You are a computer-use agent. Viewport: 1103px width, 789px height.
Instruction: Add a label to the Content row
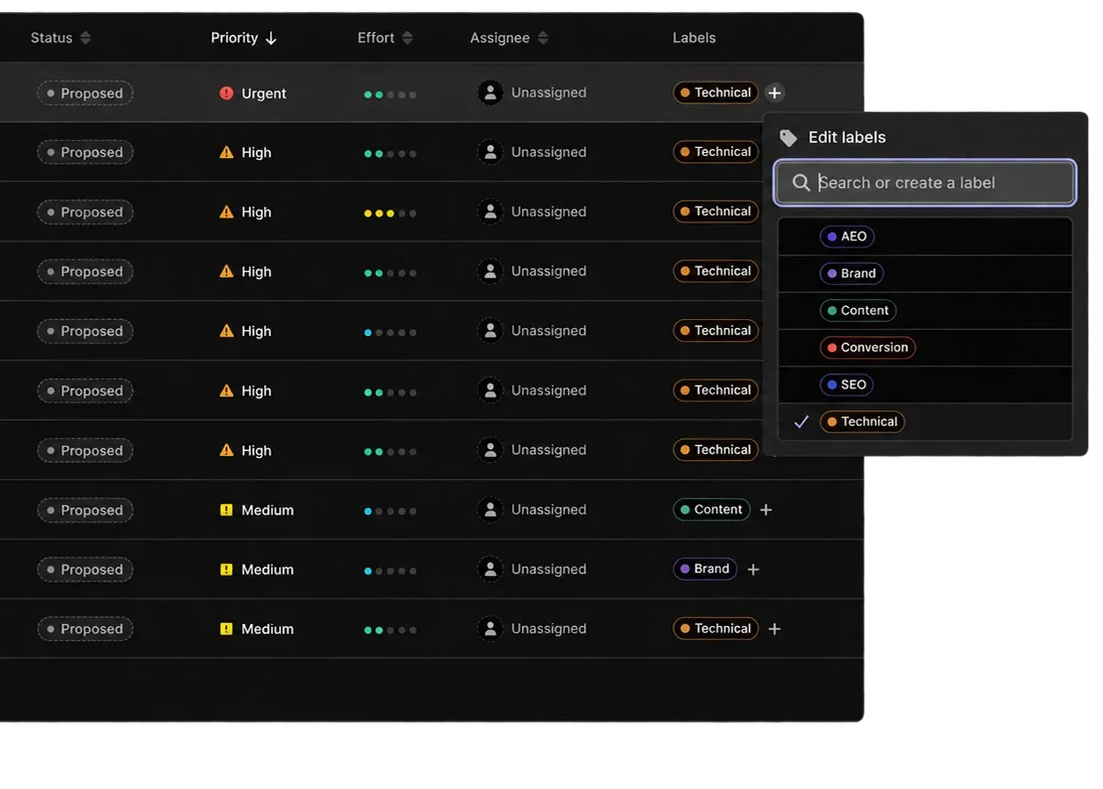[x=766, y=510]
